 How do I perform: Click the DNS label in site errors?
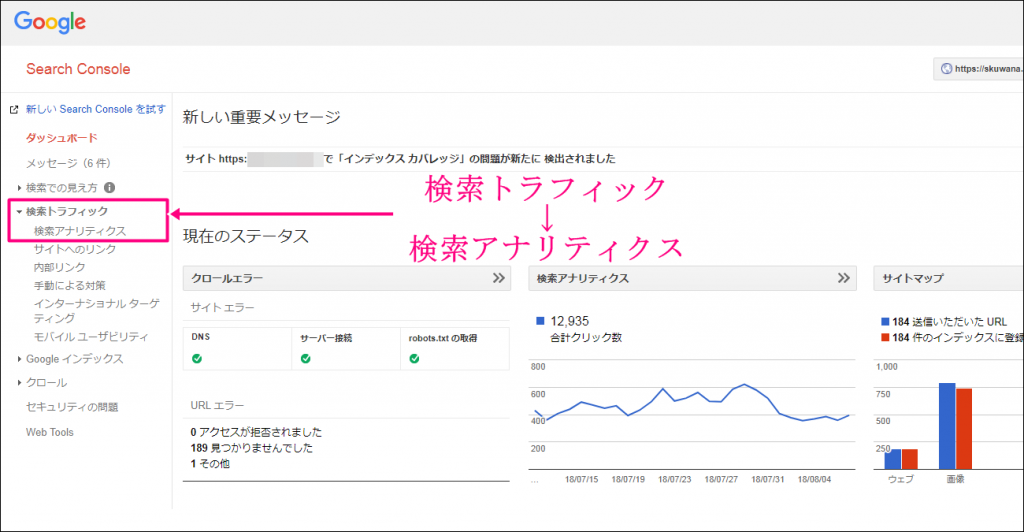coord(200,337)
